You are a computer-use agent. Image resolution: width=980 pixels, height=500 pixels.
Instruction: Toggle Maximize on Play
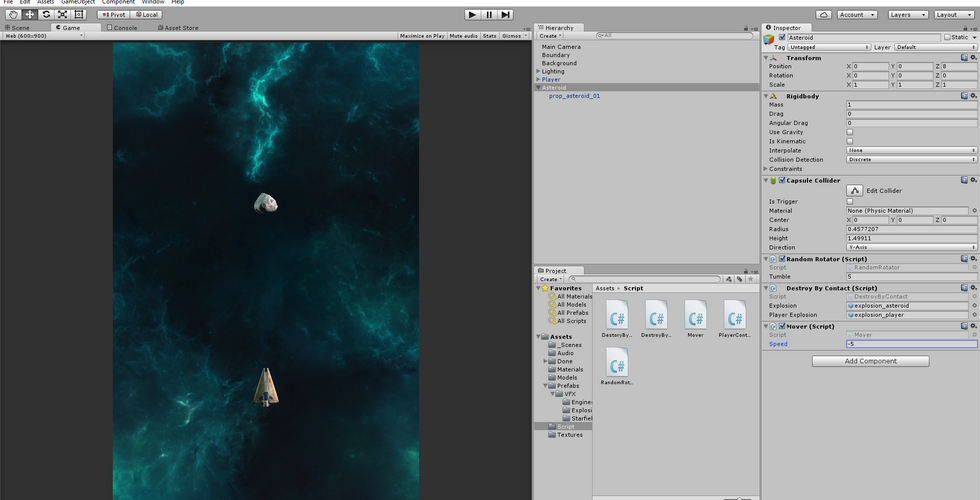[422, 36]
